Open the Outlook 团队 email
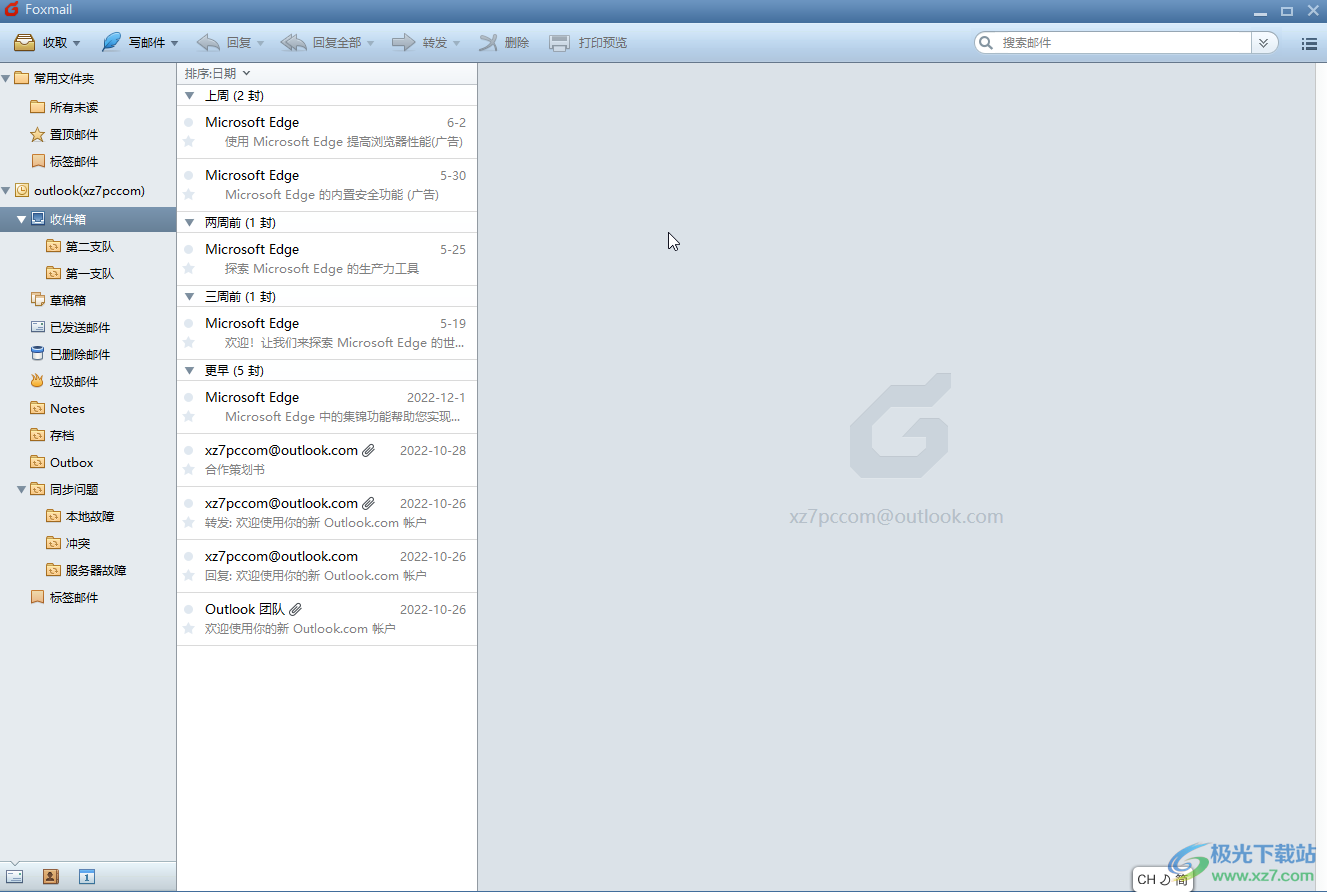This screenshot has height=892, width=1327. (x=327, y=619)
